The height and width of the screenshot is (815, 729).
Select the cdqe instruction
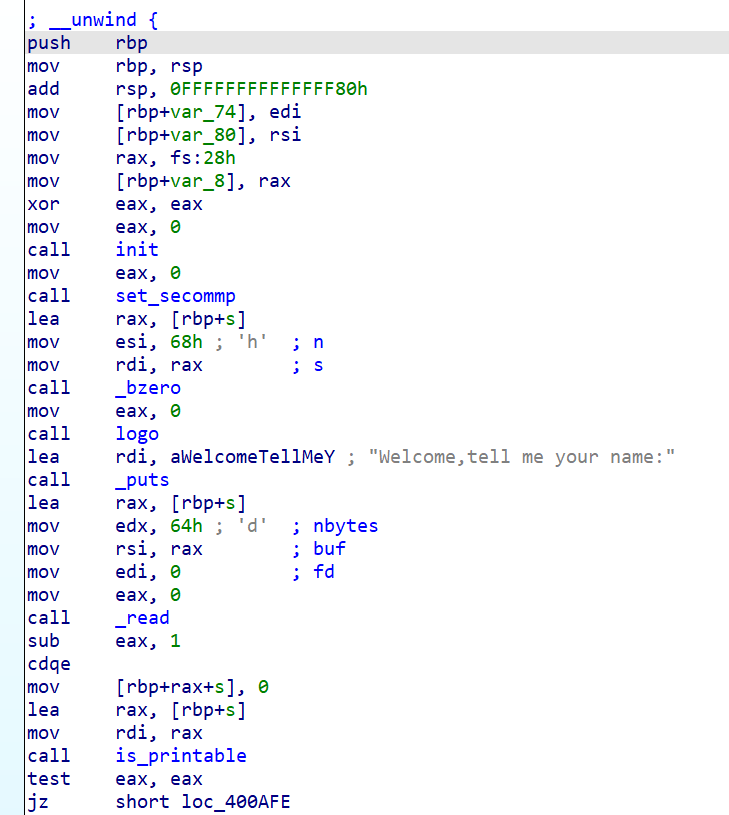coord(46,664)
